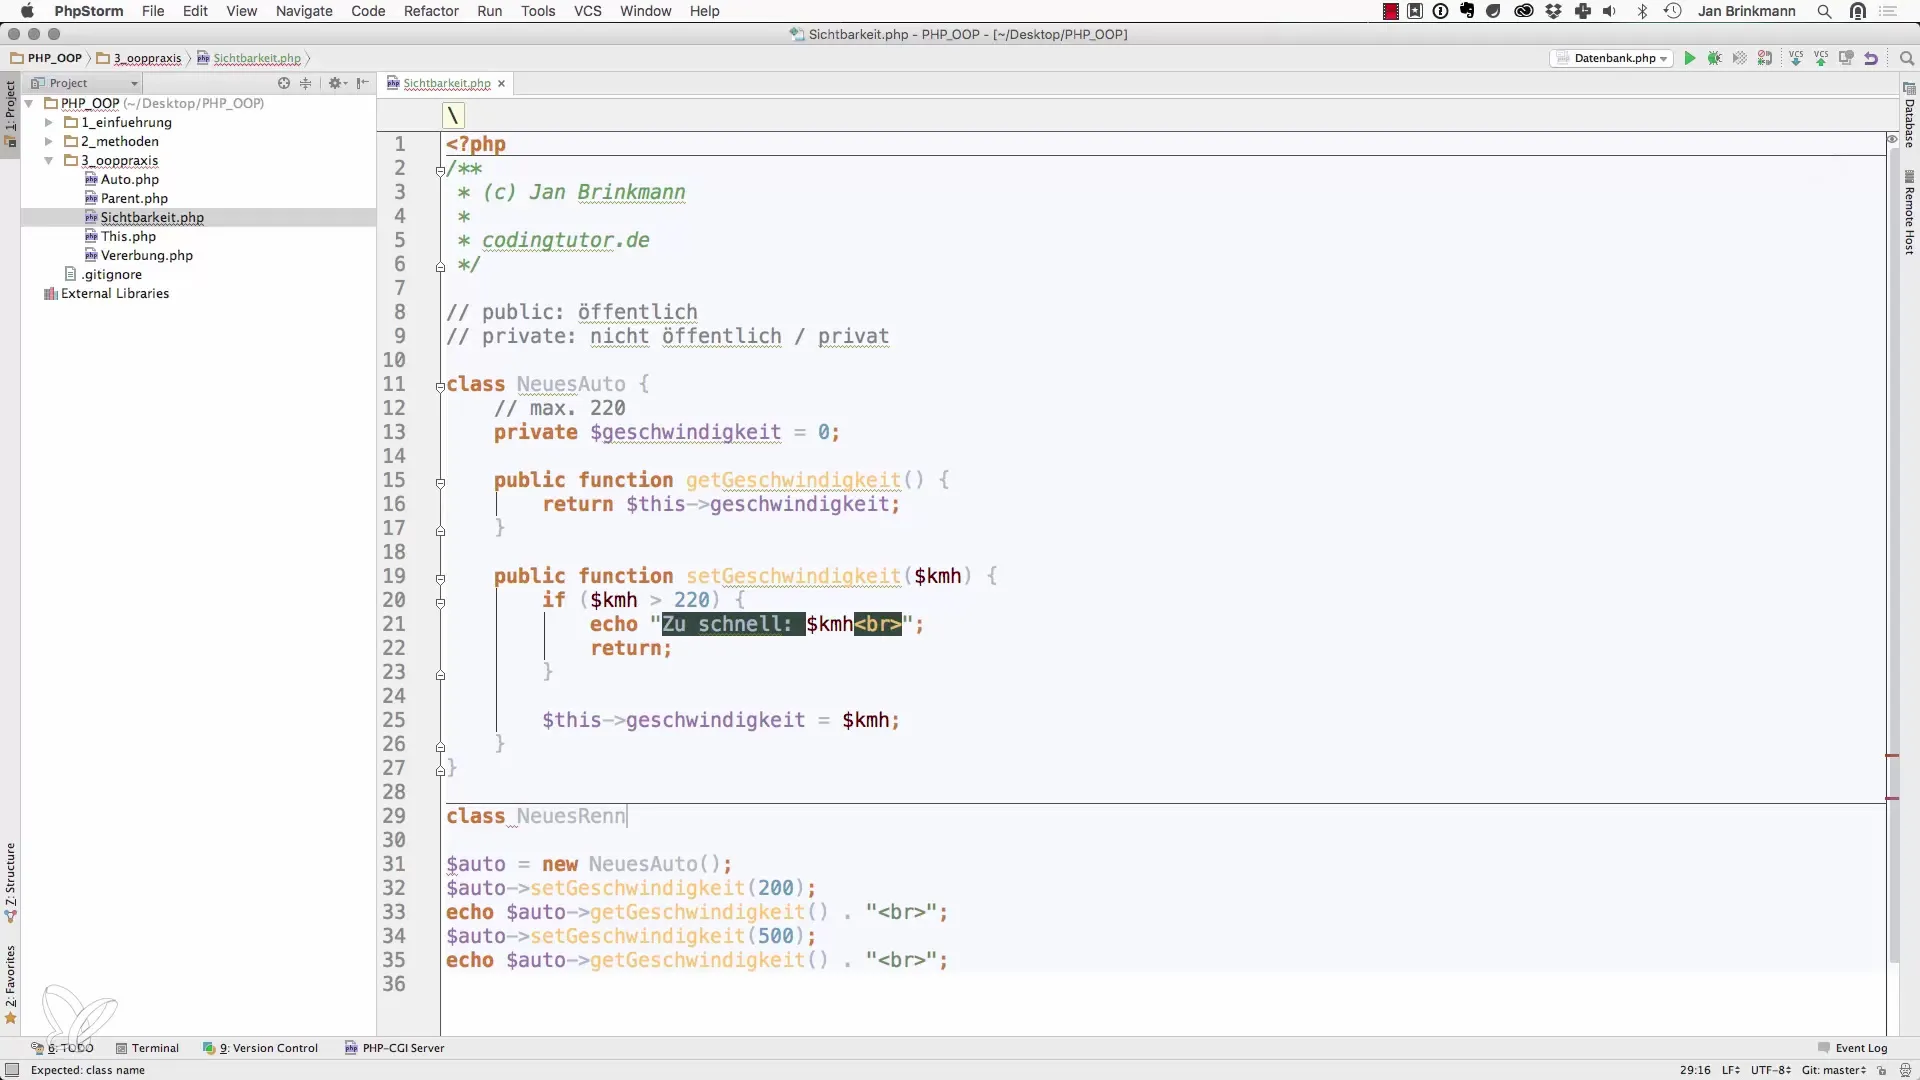Fold the if block at line 20
This screenshot has height=1080, width=1920.
[x=440, y=602]
